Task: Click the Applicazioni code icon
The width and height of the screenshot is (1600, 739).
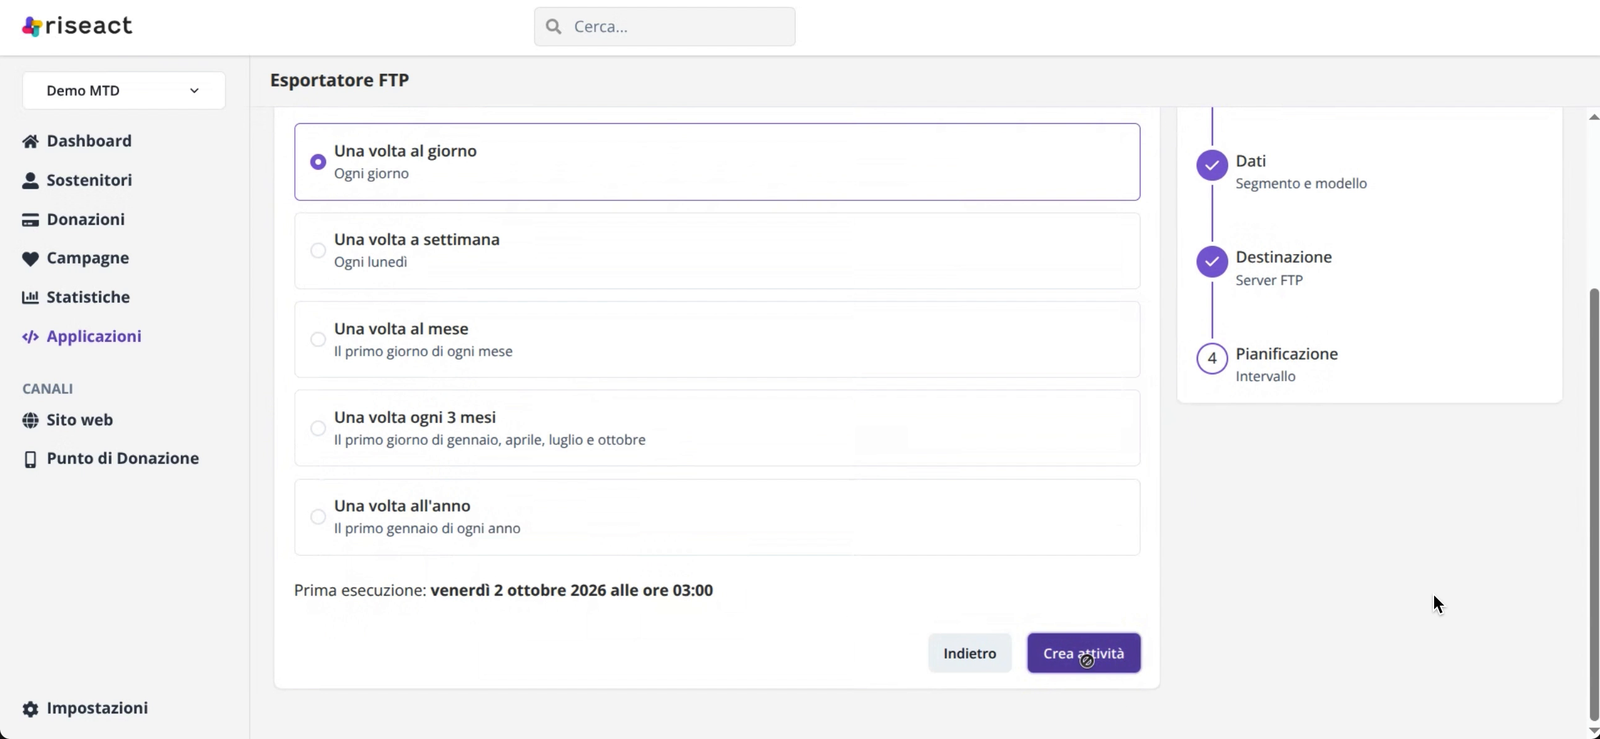Action: coord(30,337)
